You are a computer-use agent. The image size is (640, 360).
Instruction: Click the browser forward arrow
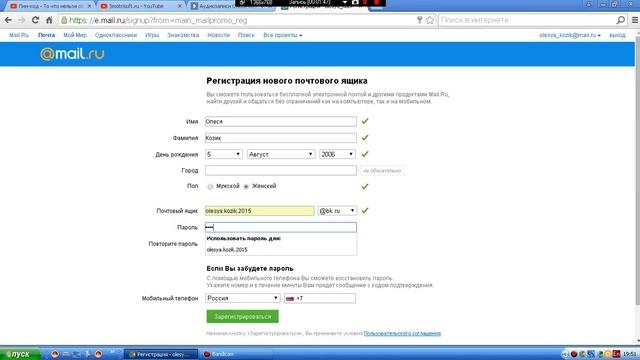tap(22, 20)
